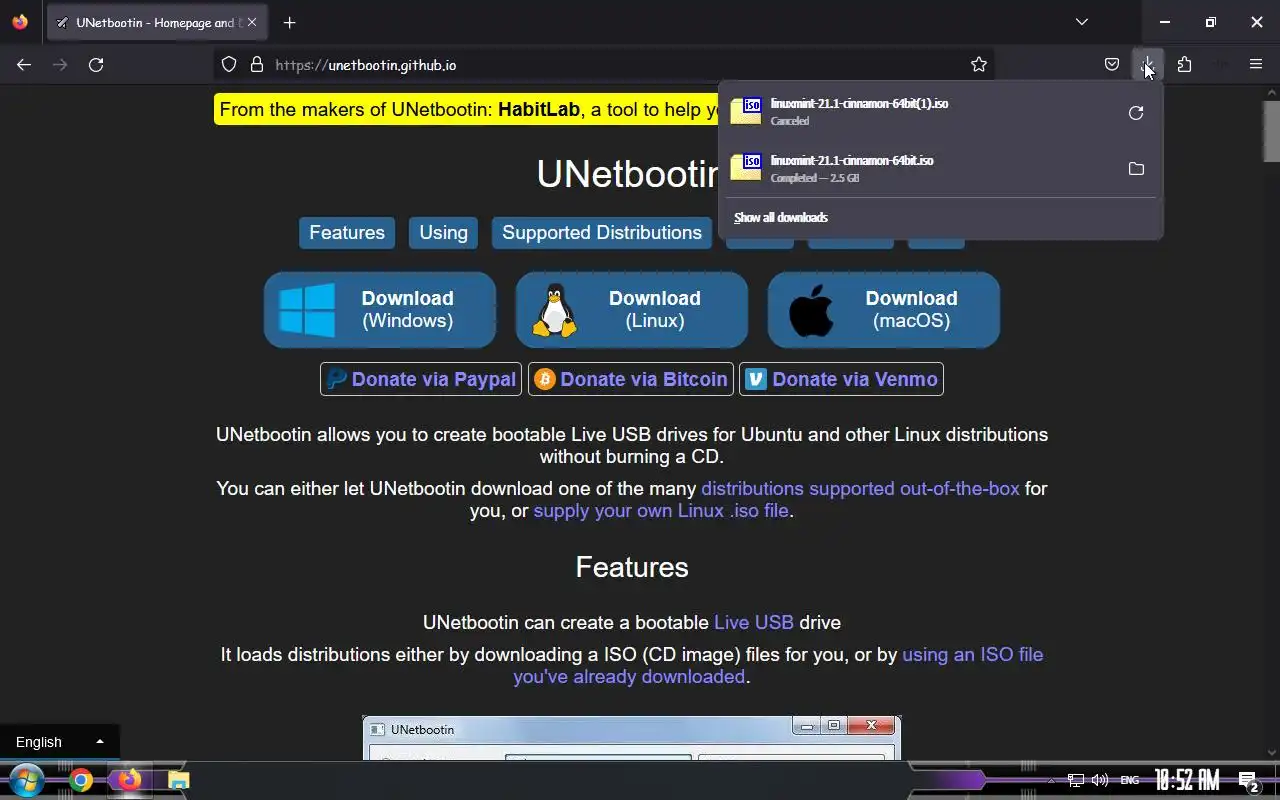Reload the UNetbootin page
1280x800 pixels.
96,65
